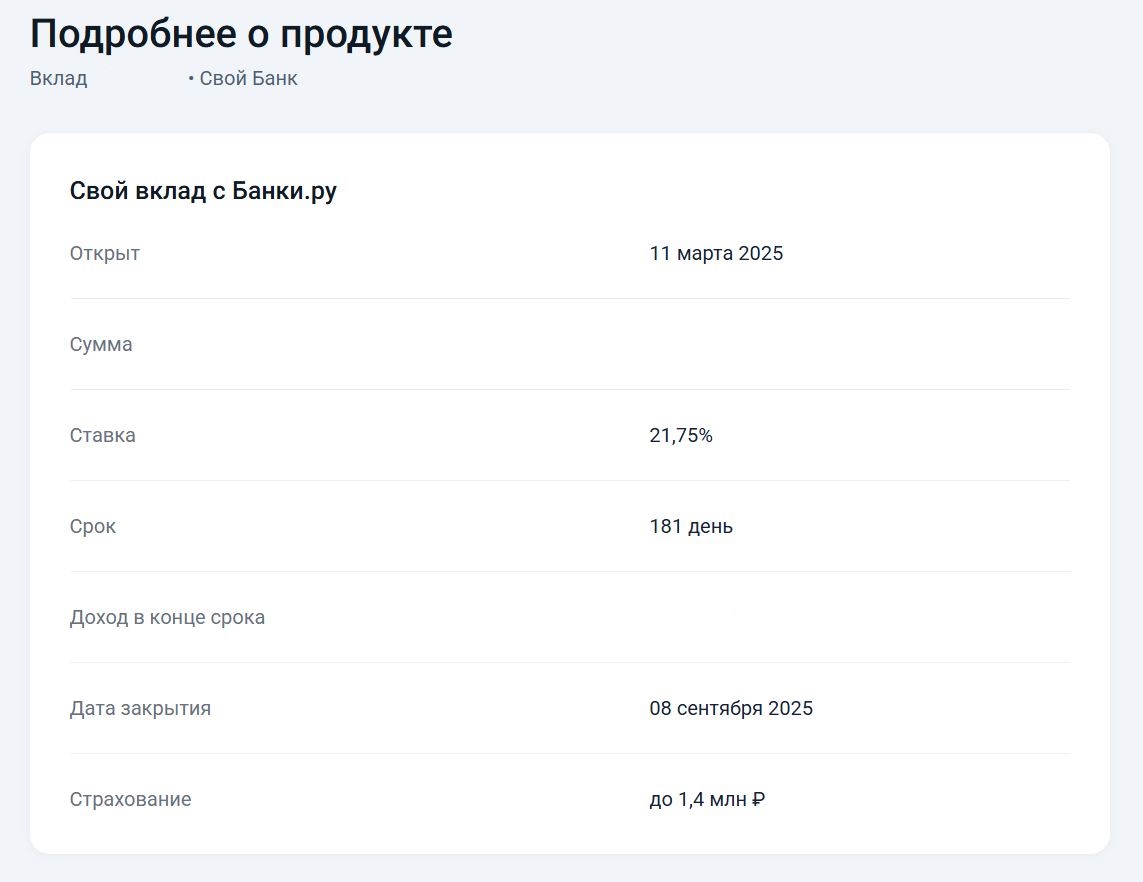This screenshot has height=882, width=1143.
Task: Select the до 1,4 млн insurance amount
Action: (x=698, y=800)
